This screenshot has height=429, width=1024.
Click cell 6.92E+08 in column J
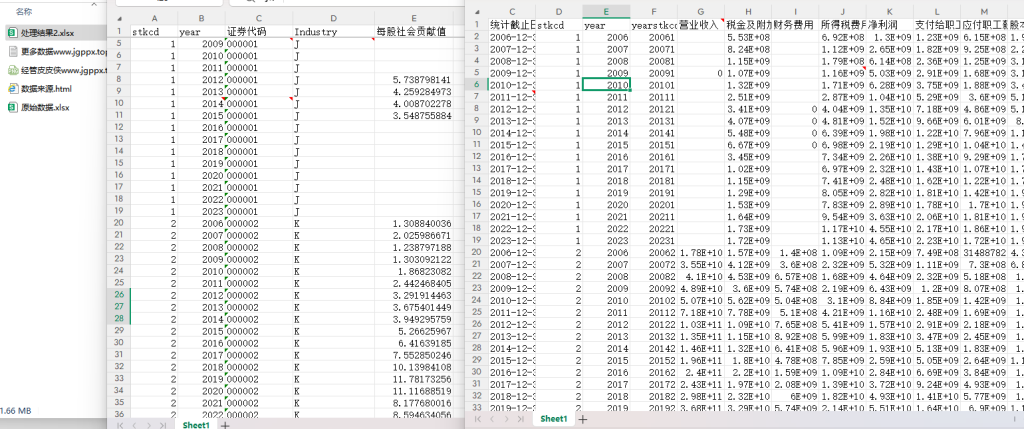(842, 37)
